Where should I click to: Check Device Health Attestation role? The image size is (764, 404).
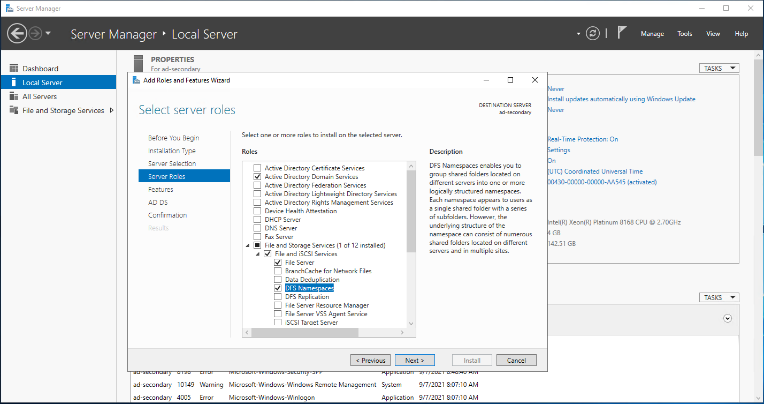[x=257, y=211]
